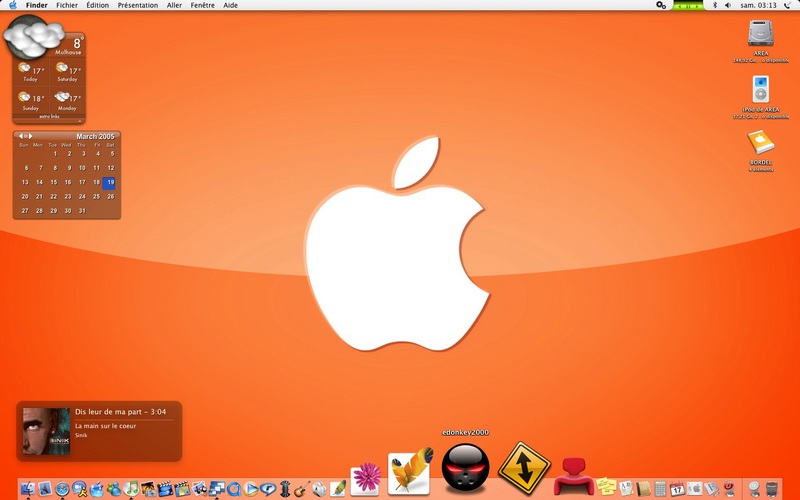This screenshot has width=800, height=500.
Task: Click Saturday forecast in weather widget
Action: pyautogui.click(x=67, y=72)
